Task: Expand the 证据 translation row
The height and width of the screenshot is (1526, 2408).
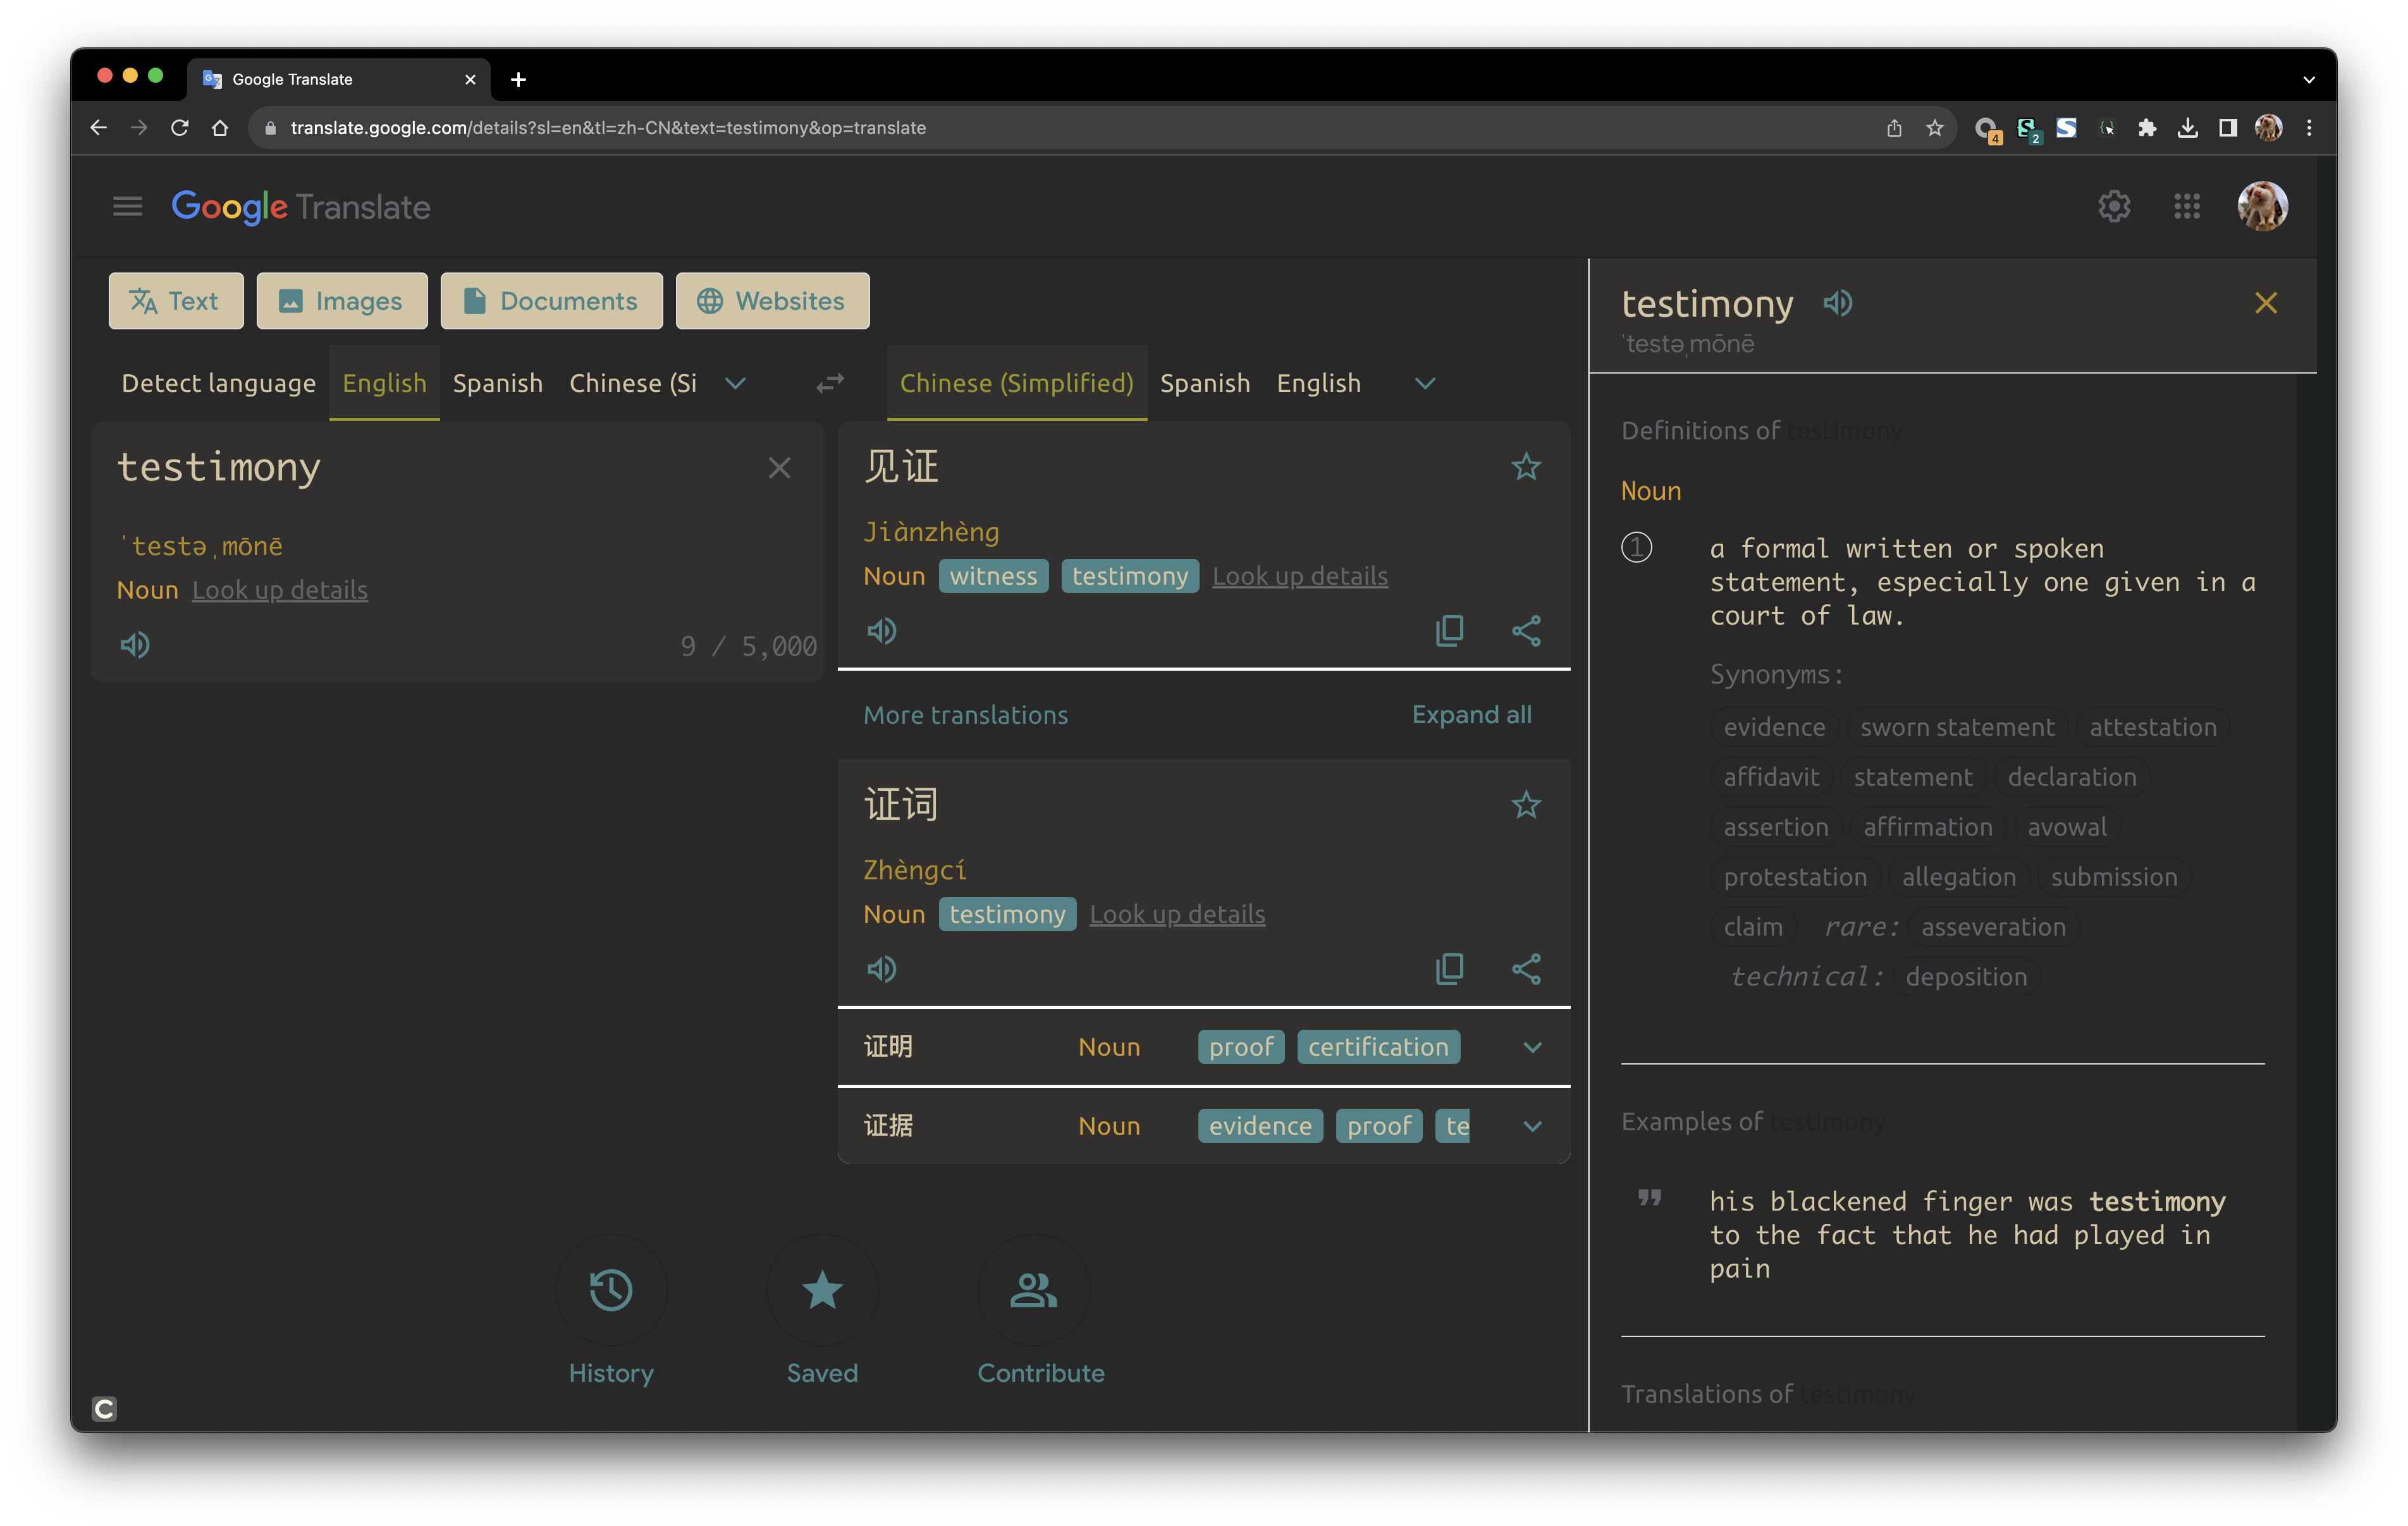Action: [x=1531, y=1126]
